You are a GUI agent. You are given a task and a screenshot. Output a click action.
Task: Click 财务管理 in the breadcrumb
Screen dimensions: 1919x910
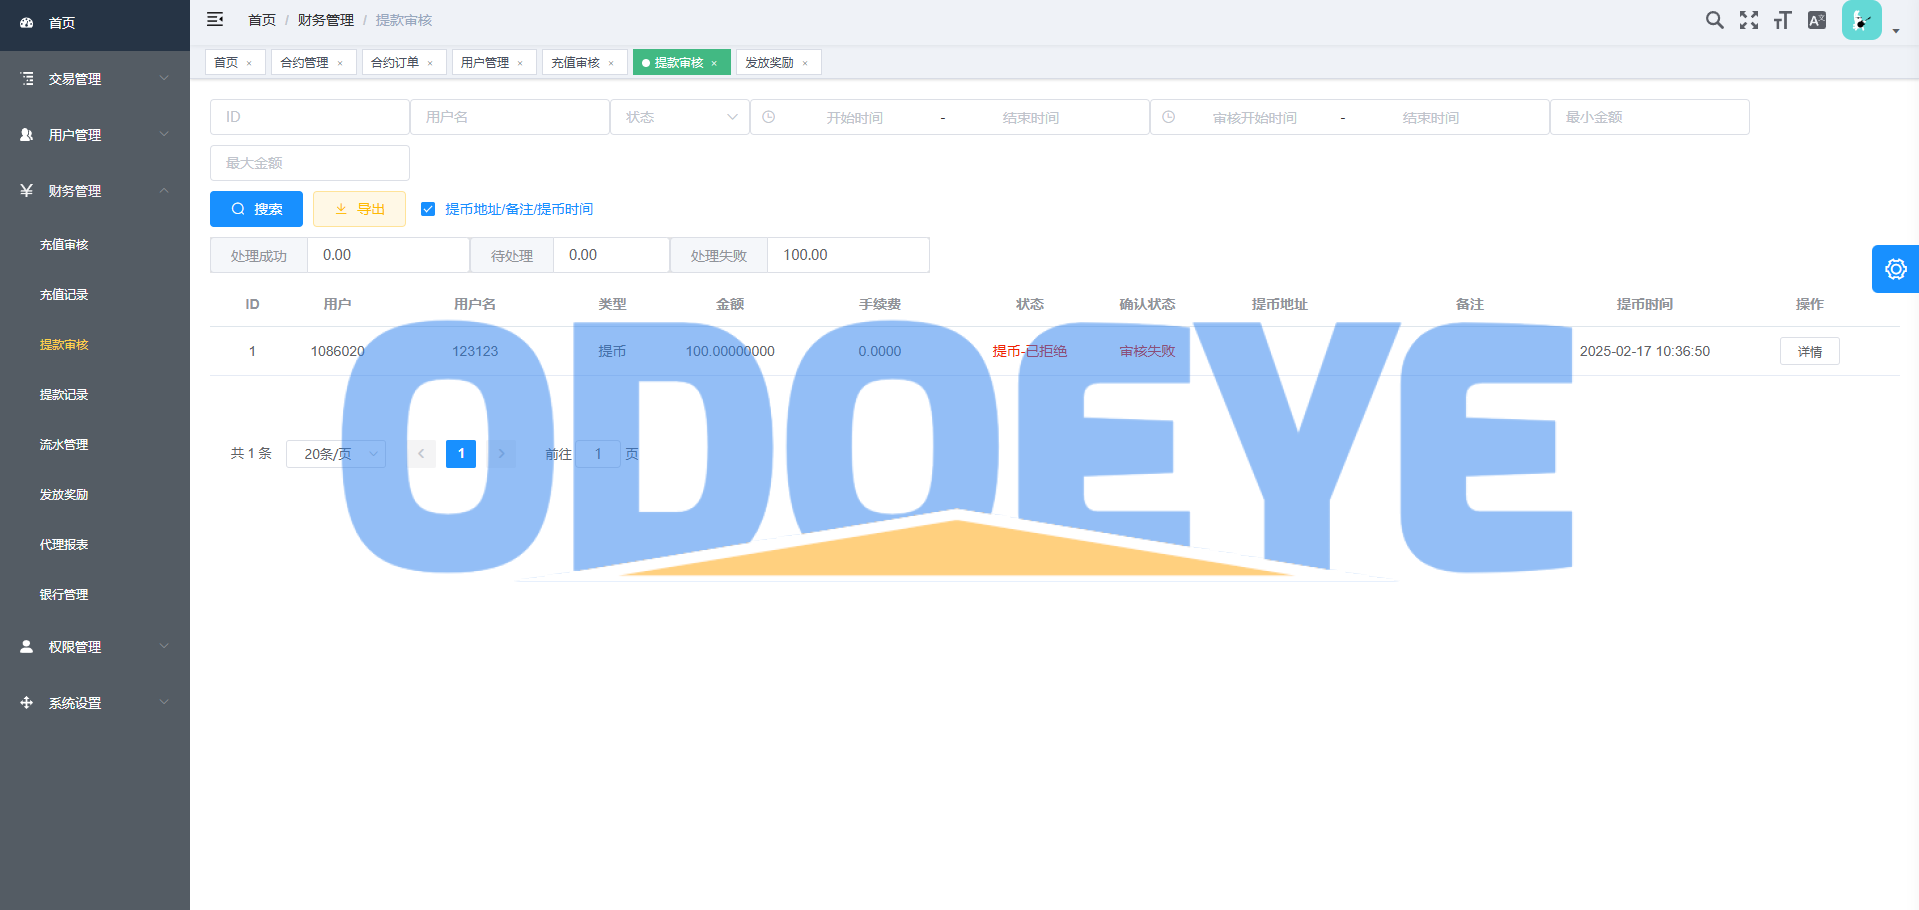point(326,20)
